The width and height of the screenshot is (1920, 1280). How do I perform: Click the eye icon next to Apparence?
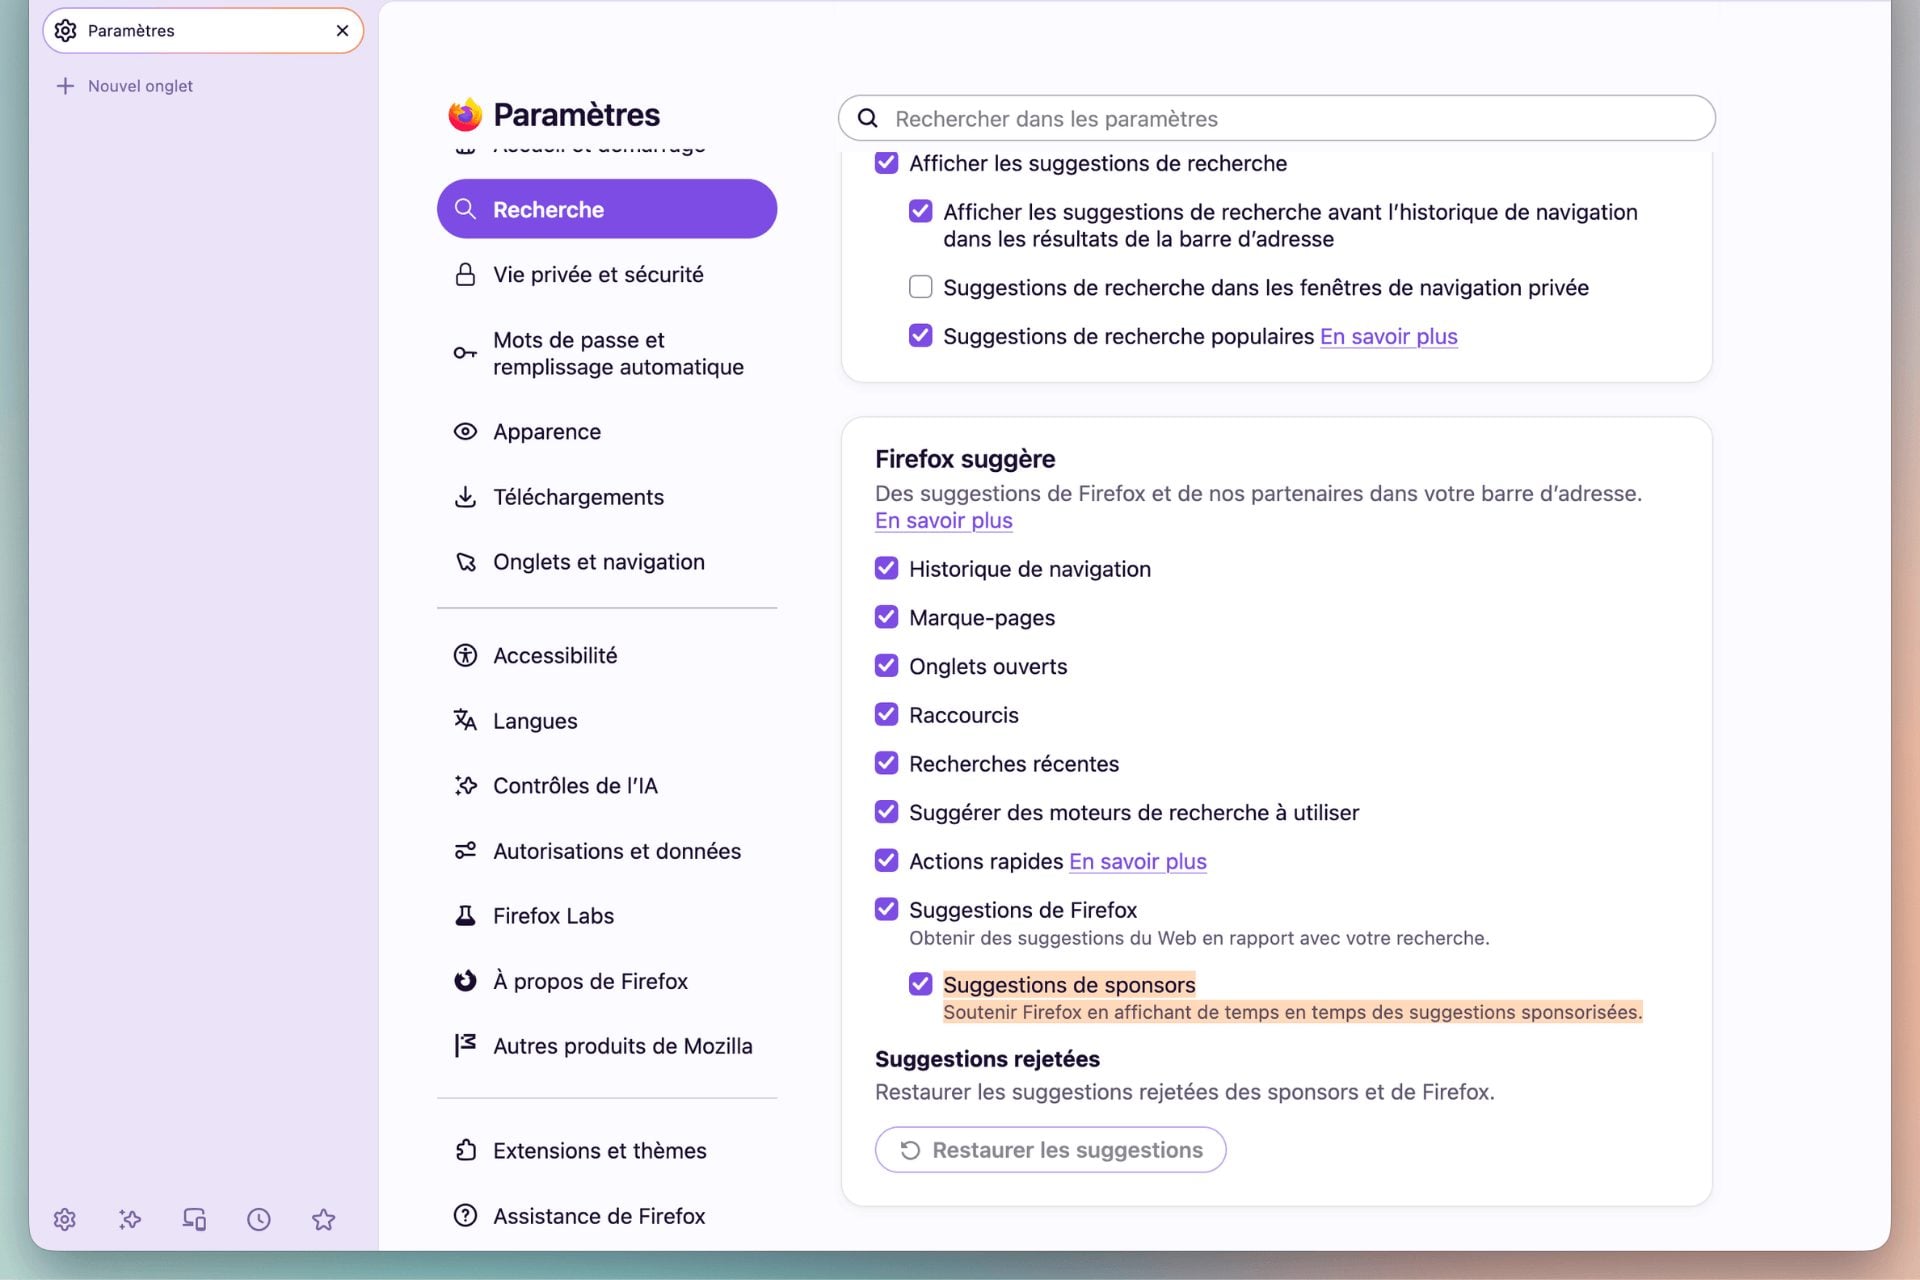click(x=465, y=431)
